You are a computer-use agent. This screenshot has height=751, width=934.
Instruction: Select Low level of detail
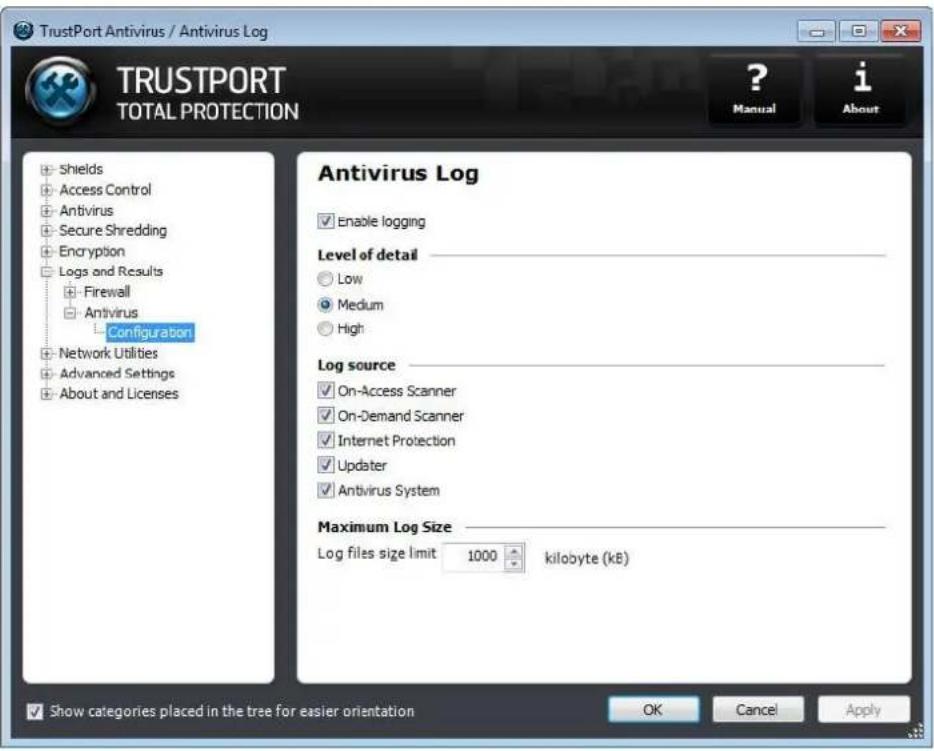tap(325, 279)
